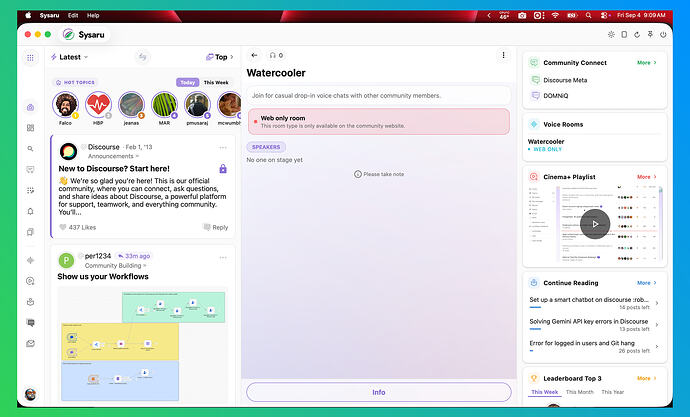Switch leaderboard to This Week tab

(x=544, y=392)
